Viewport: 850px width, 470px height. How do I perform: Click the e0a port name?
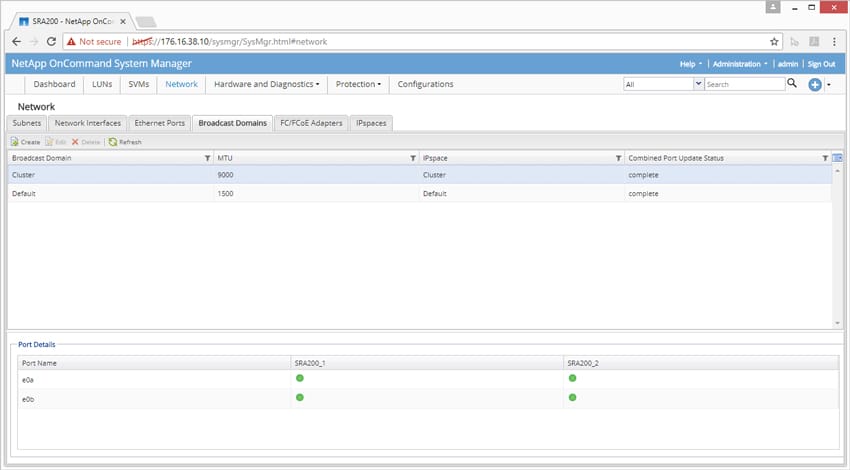tap(28, 380)
